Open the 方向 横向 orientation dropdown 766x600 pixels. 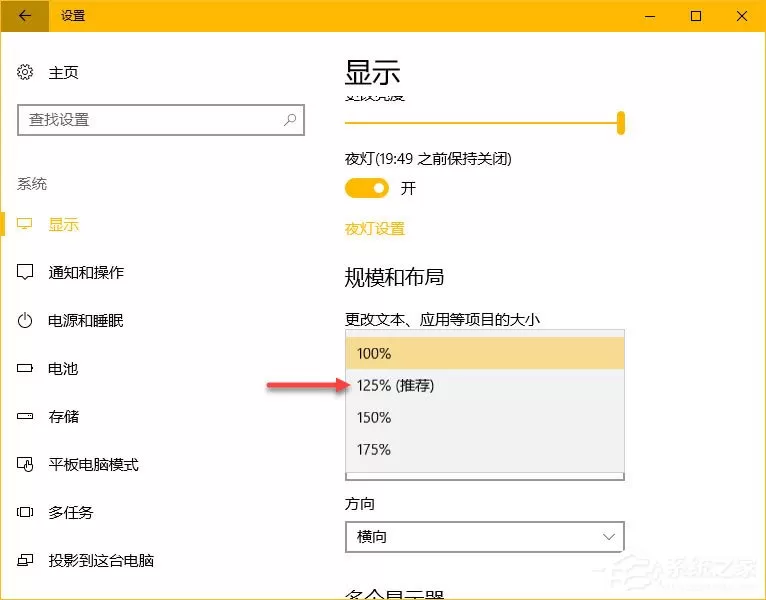485,537
